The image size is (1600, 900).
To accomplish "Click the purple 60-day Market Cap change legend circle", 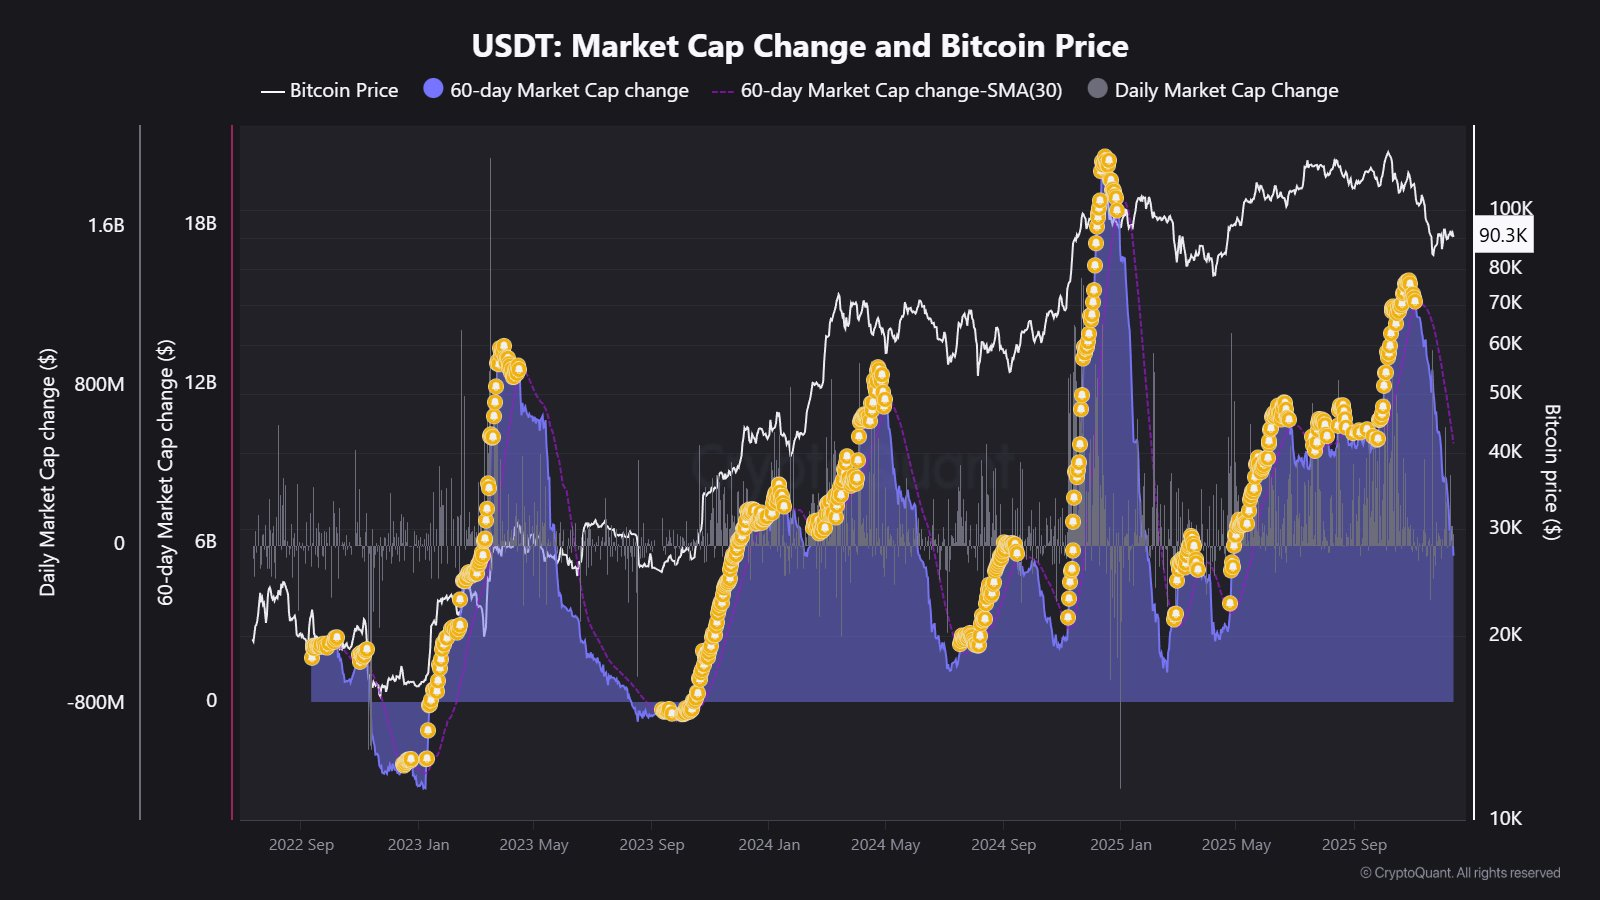I will tap(433, 89).
